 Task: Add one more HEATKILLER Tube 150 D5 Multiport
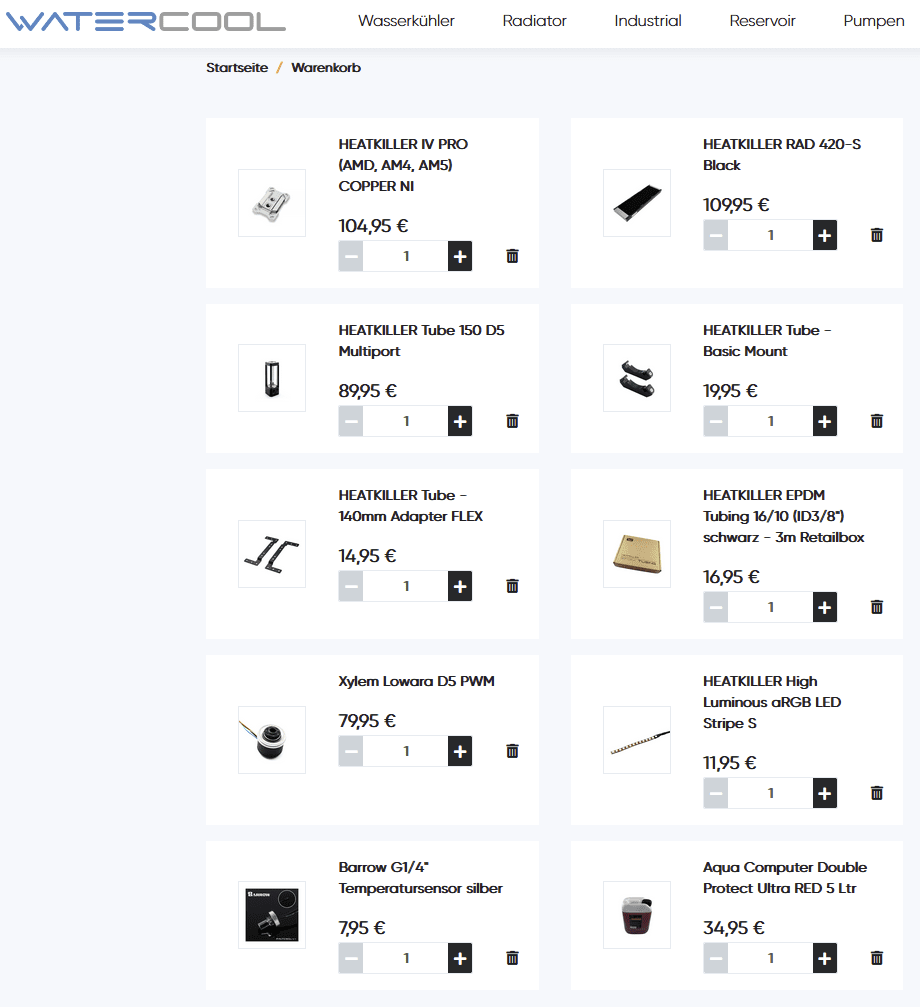460,421
